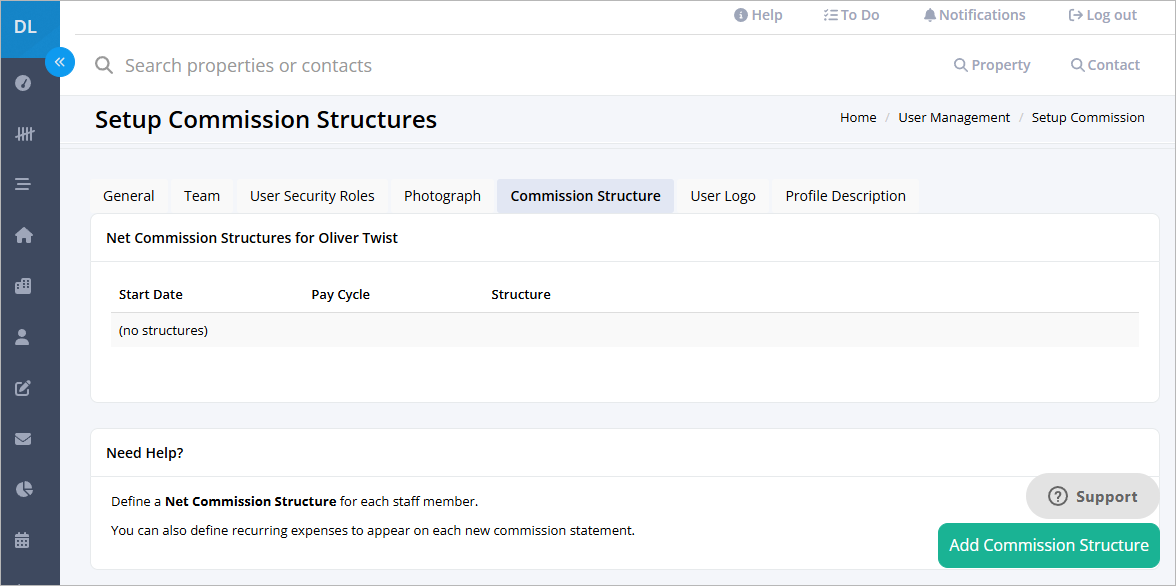Open the envelope mail sidebar icon

coord(23,439)
